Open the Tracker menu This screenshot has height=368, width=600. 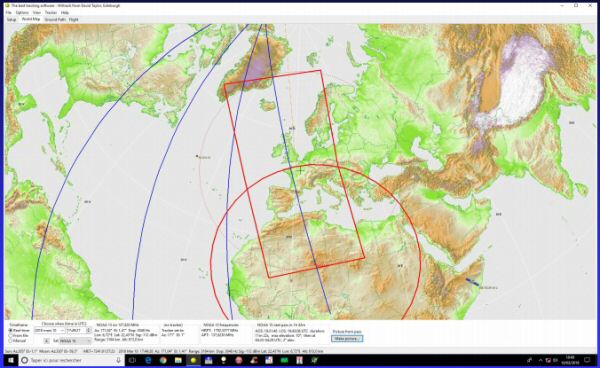point(51,13)
